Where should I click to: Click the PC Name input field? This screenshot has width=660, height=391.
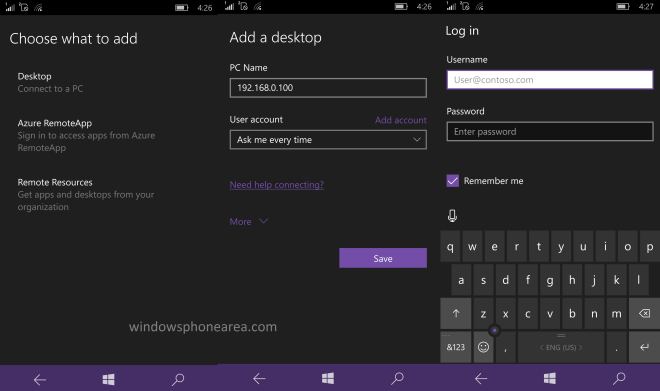pyautogui.click(x=328, y=88)
